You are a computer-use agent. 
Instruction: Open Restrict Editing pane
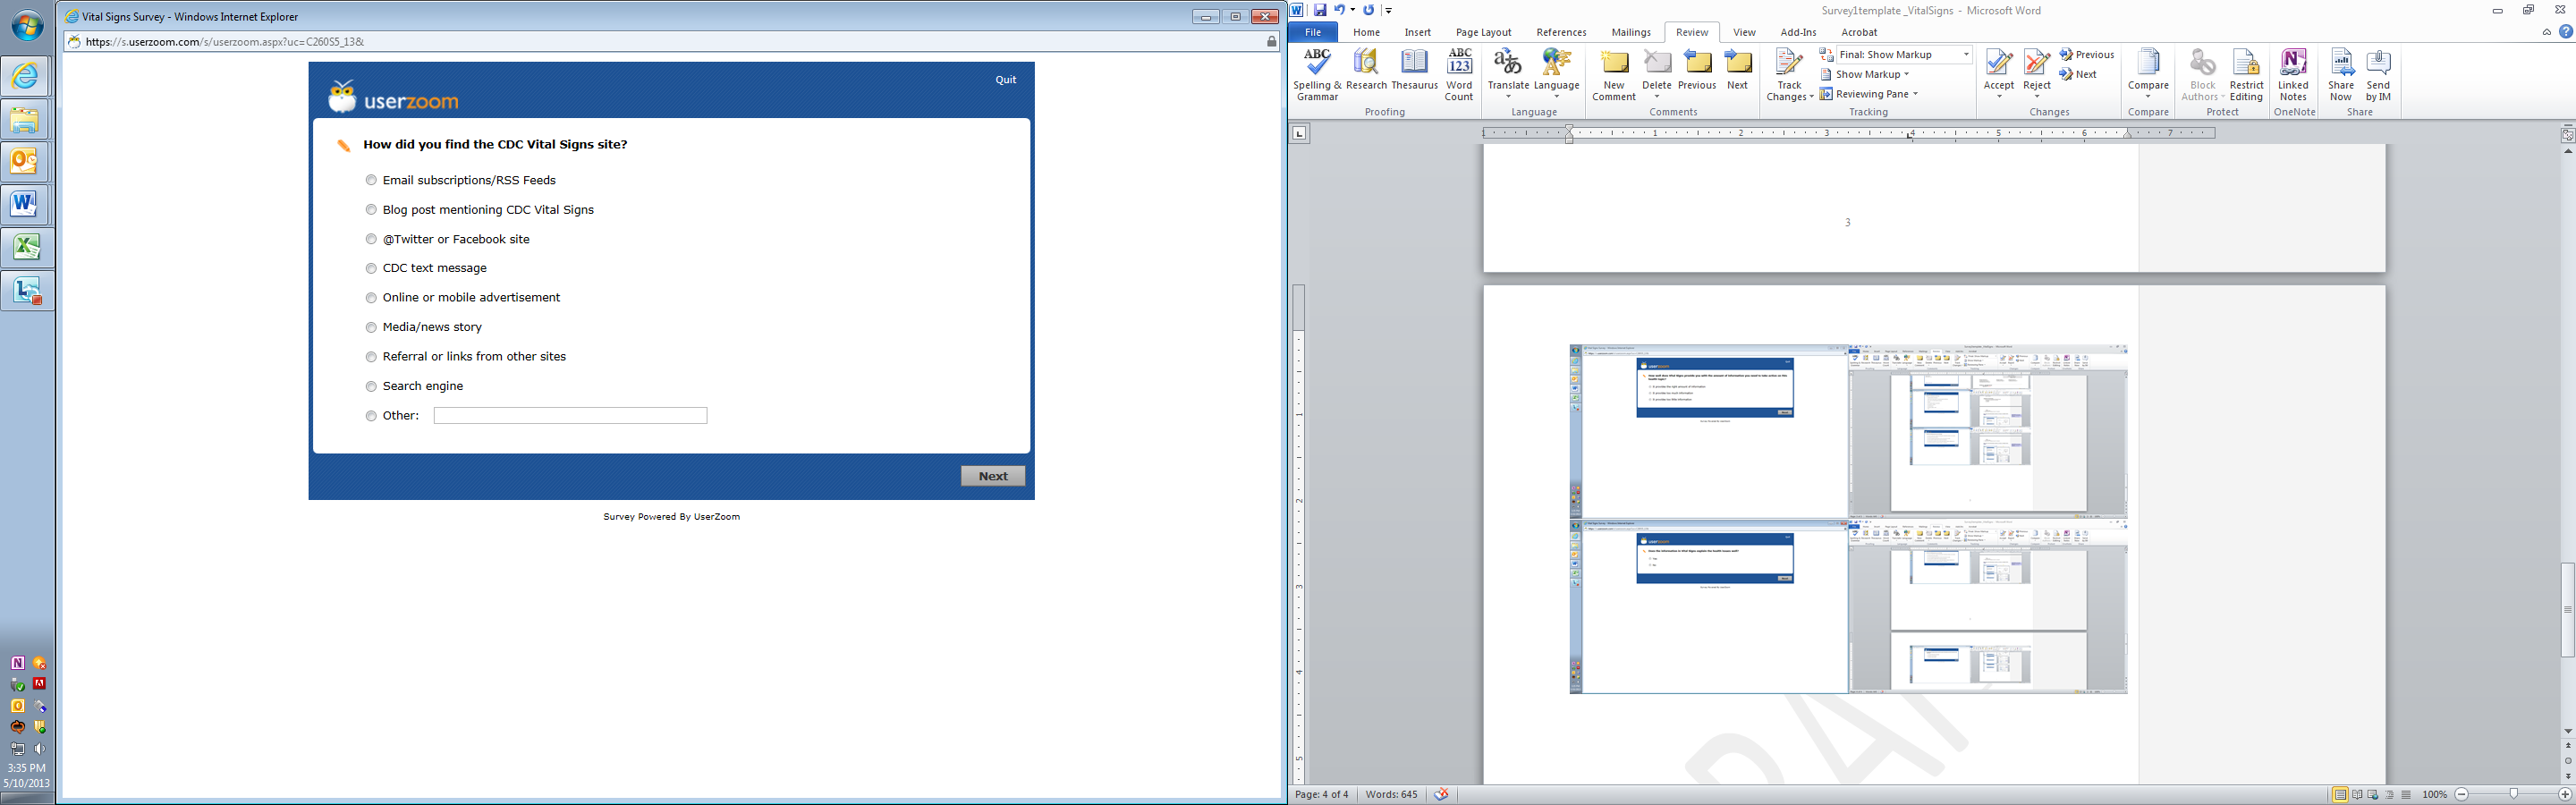(x=2246, y=74)
